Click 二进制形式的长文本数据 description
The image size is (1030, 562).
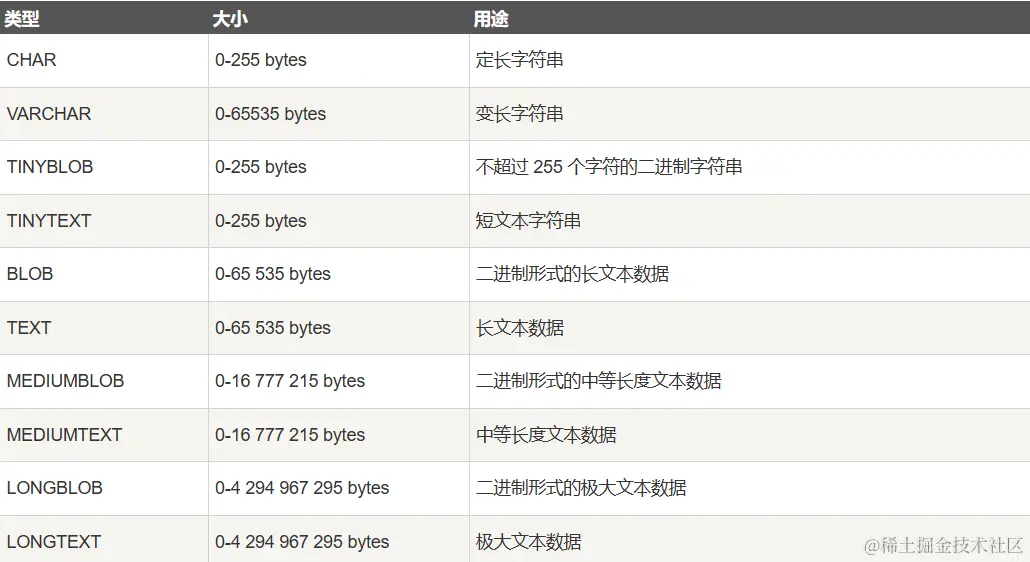coord(573,274)
